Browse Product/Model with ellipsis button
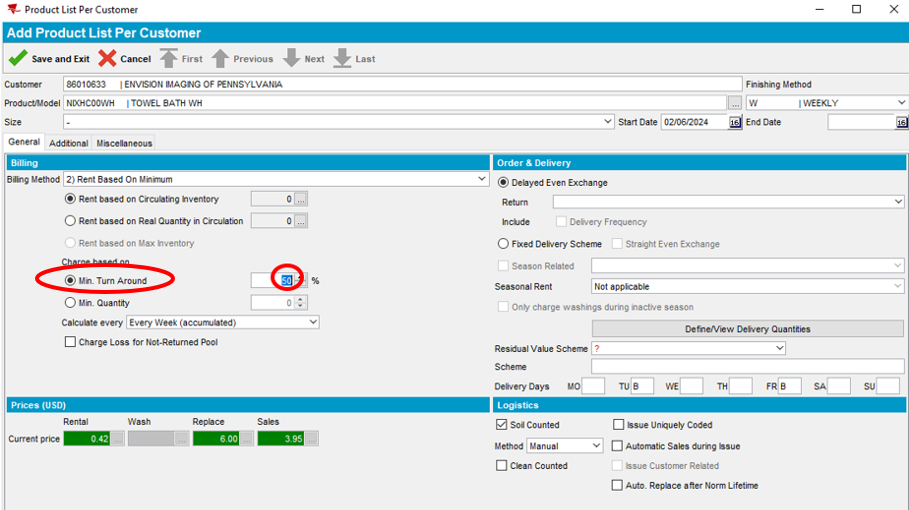 pyautogui.click(x=735, y=103)
